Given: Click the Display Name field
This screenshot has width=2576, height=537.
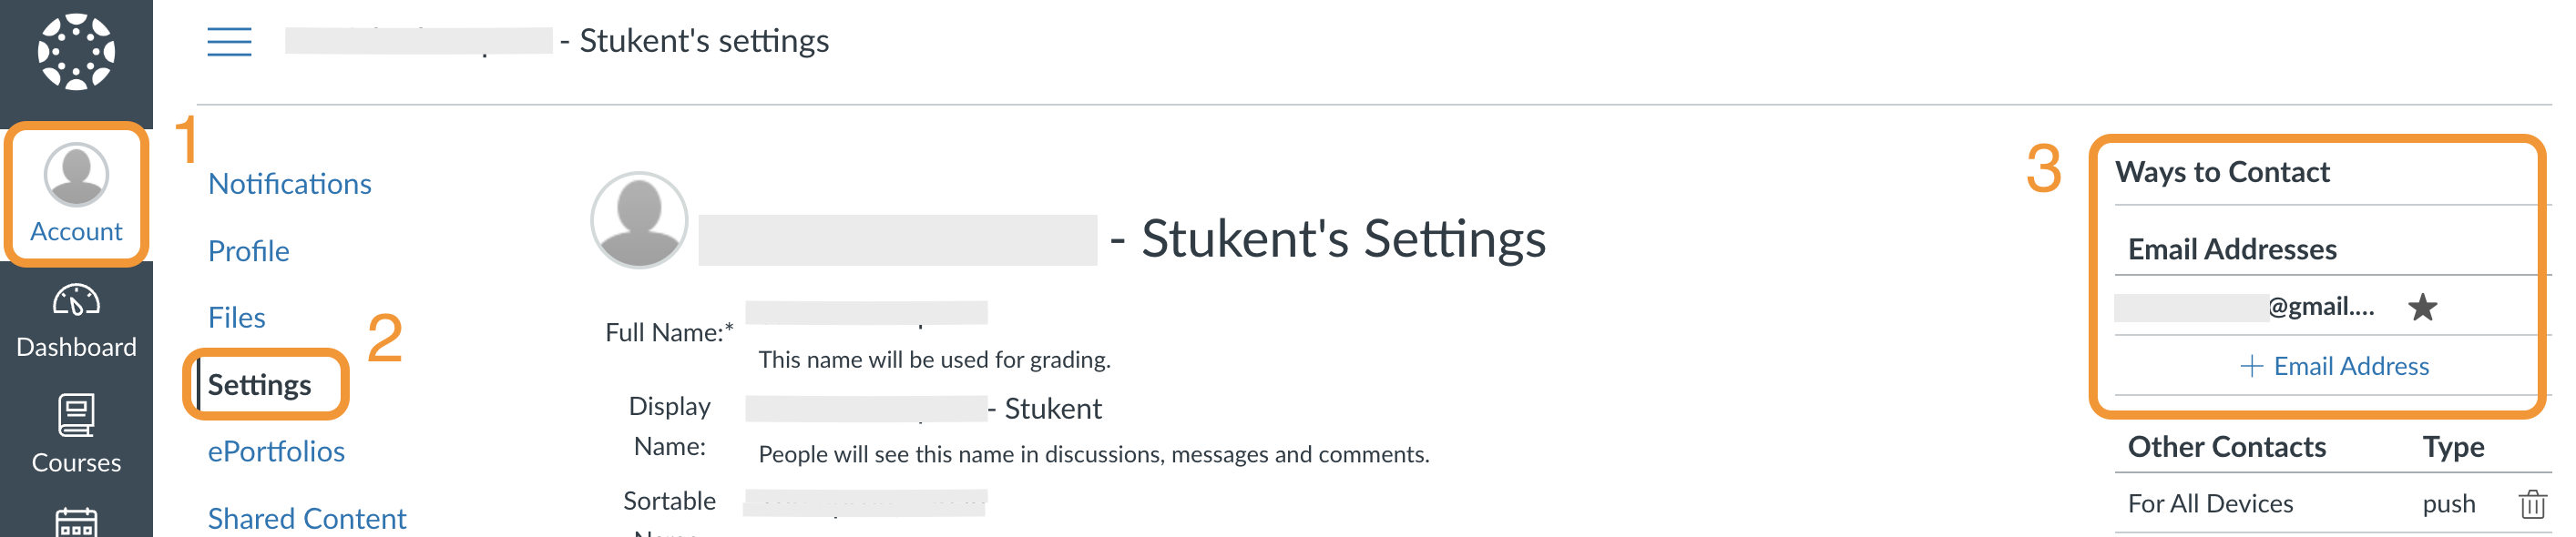Looking at the screenshot, I should pyautogui.click(x=866, y=408).
